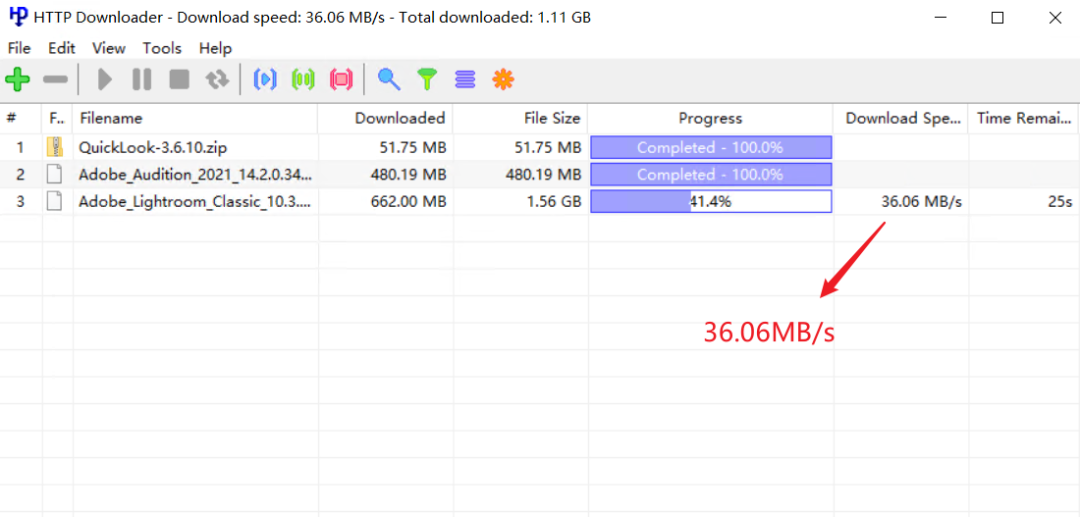Image resolution: width=1080 pixels, height=517 pixels.
Task: Click the green Add URL plus icon
Action: point(17,80)
